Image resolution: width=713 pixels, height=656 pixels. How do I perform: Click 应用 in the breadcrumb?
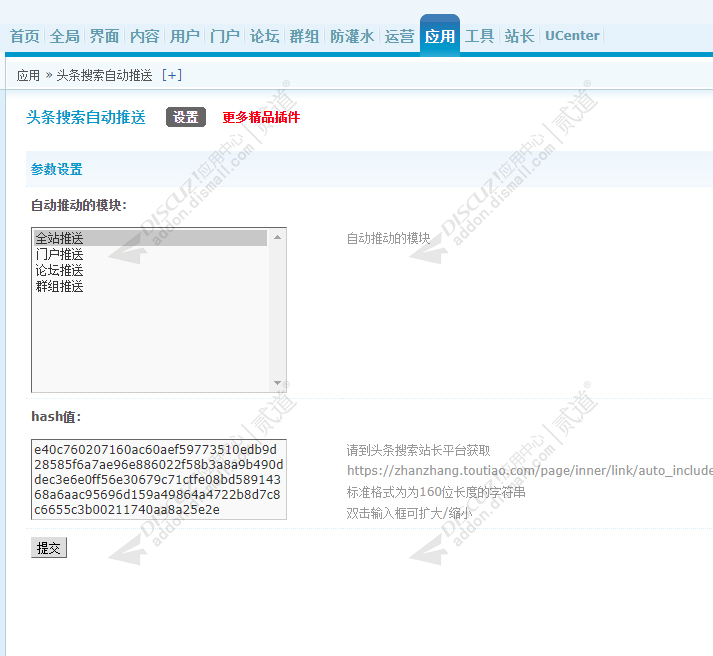point(28,75)
